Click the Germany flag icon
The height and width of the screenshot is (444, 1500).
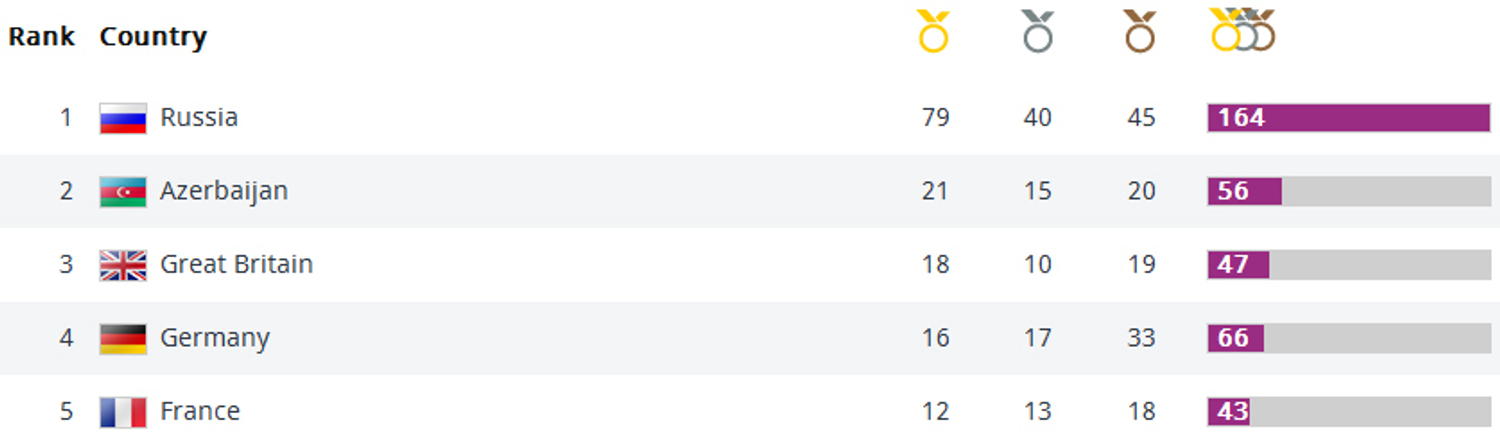[123, 339]
